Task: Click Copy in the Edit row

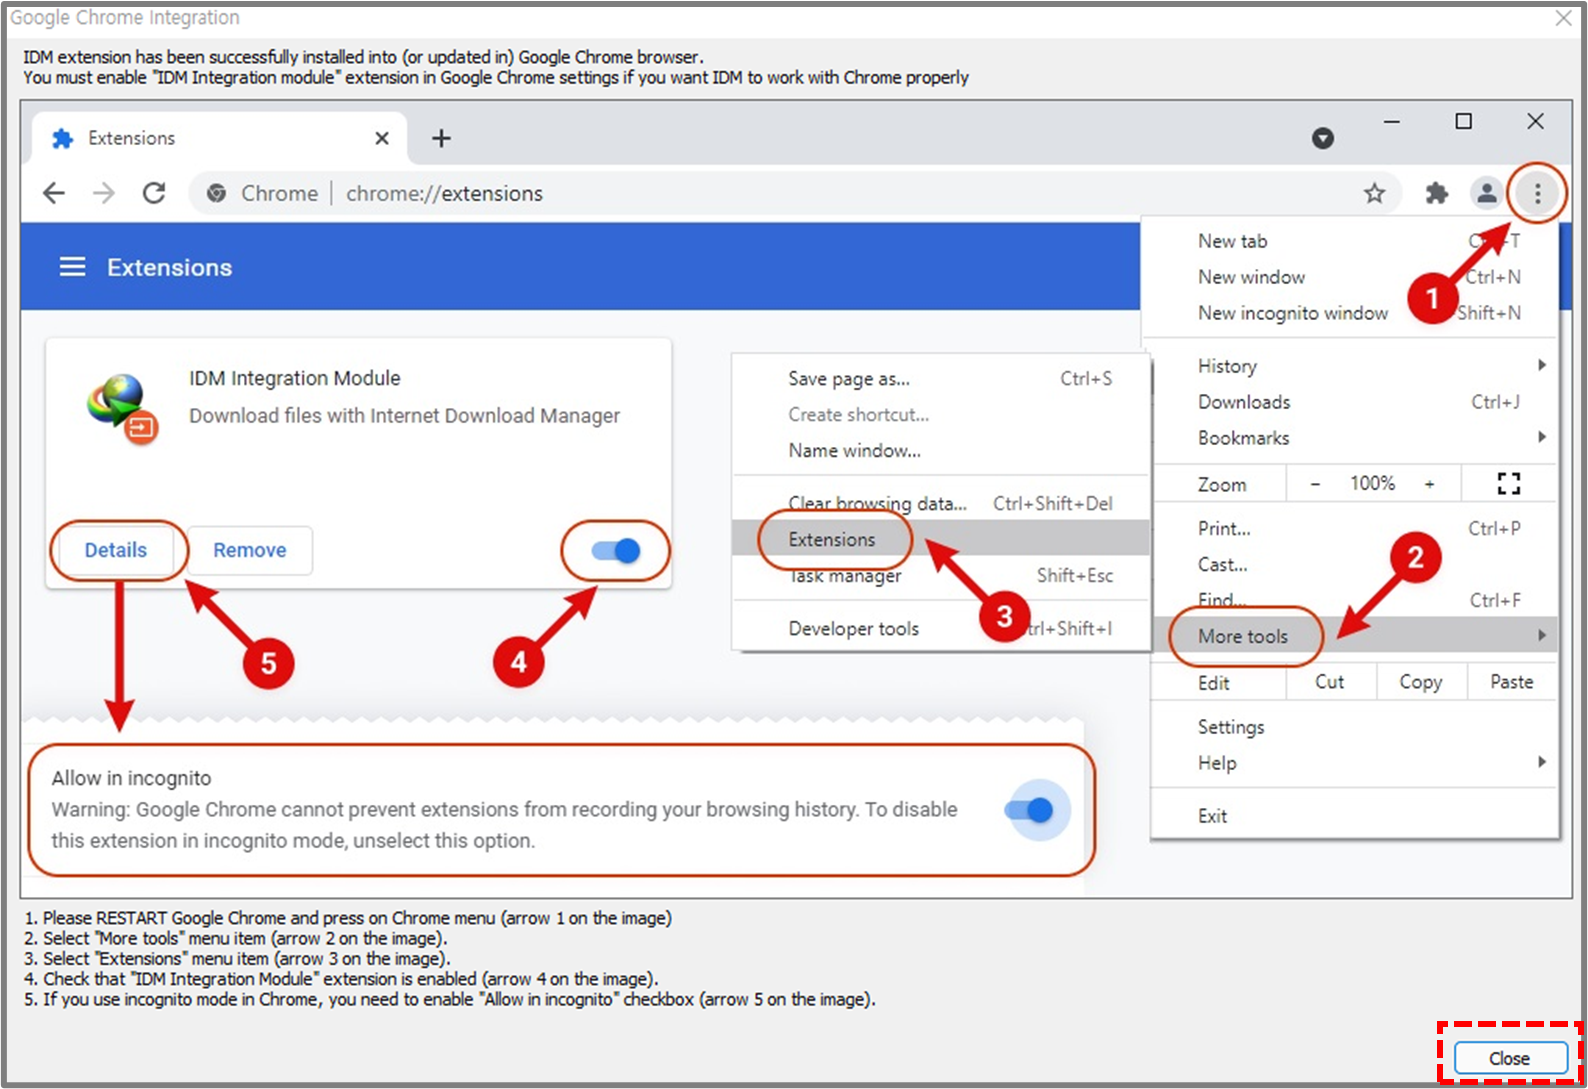Action: pos(1421,682)
